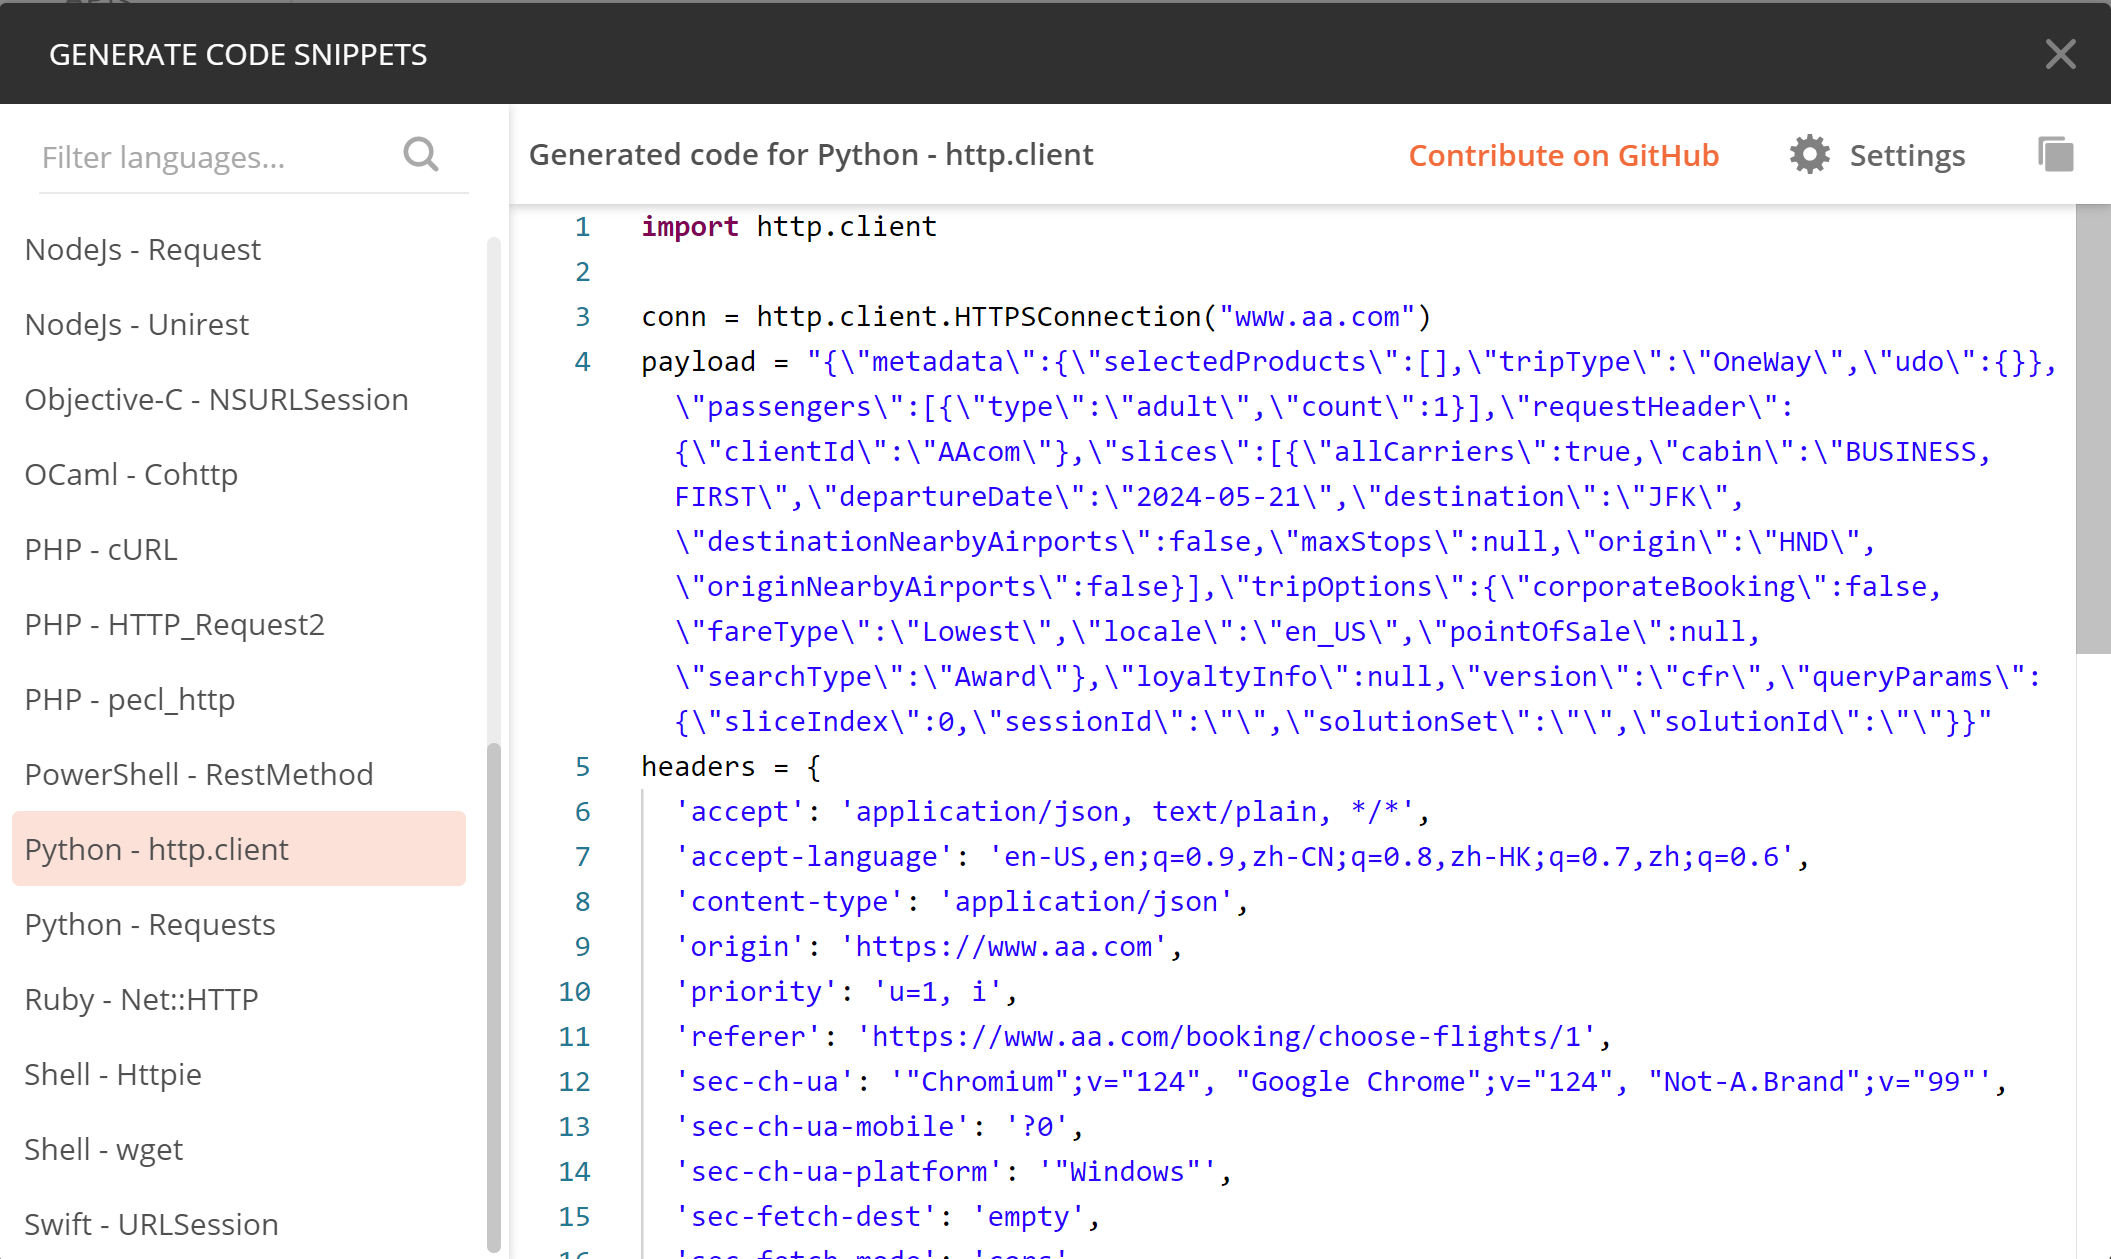2111x1259 pixels.
Task: Choose PHP - pecl_http option
Action: (239, 699)
